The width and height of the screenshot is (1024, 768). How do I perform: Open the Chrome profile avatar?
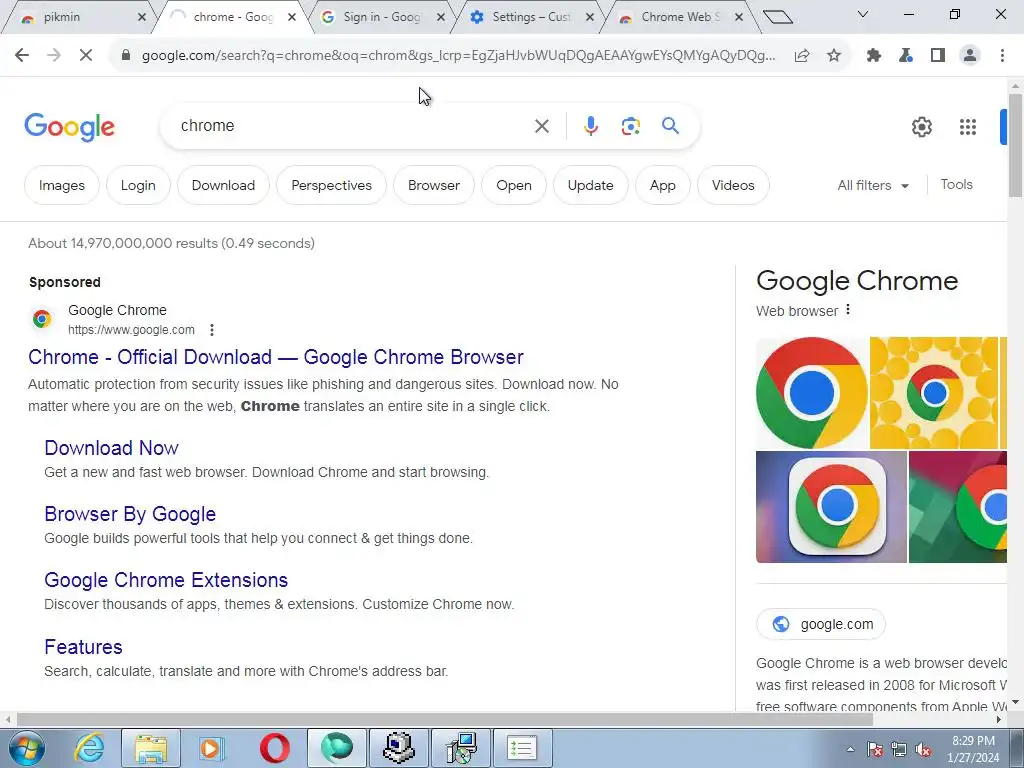[x=970, y=56]
